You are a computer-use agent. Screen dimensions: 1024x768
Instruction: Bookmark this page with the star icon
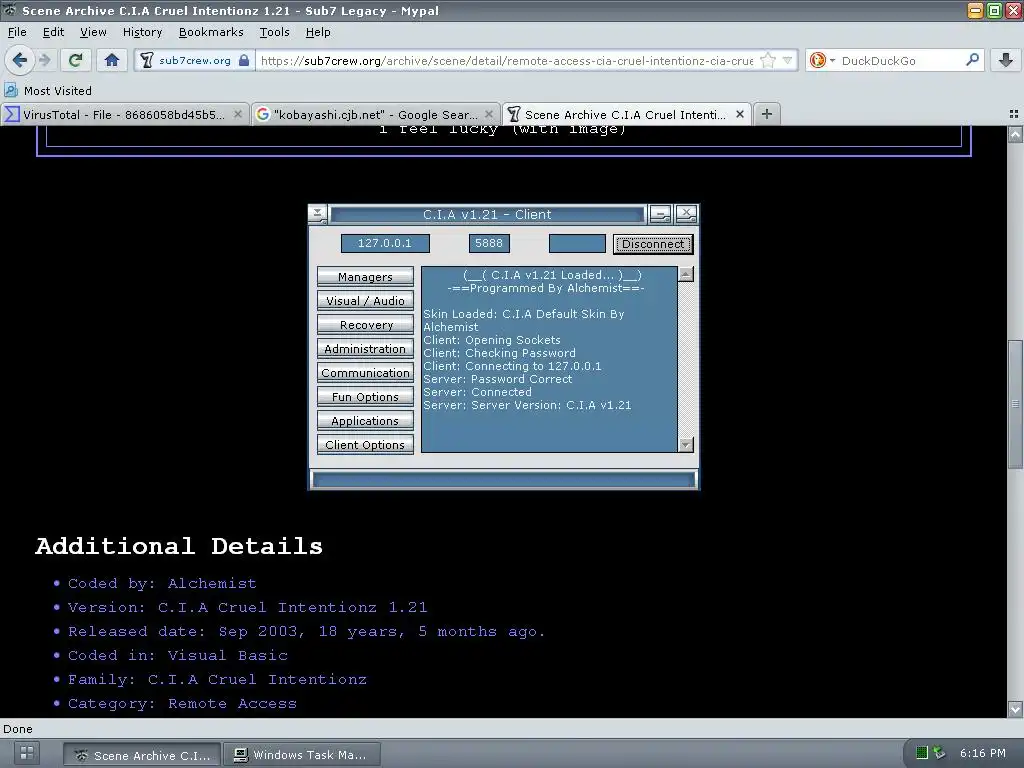768,61
